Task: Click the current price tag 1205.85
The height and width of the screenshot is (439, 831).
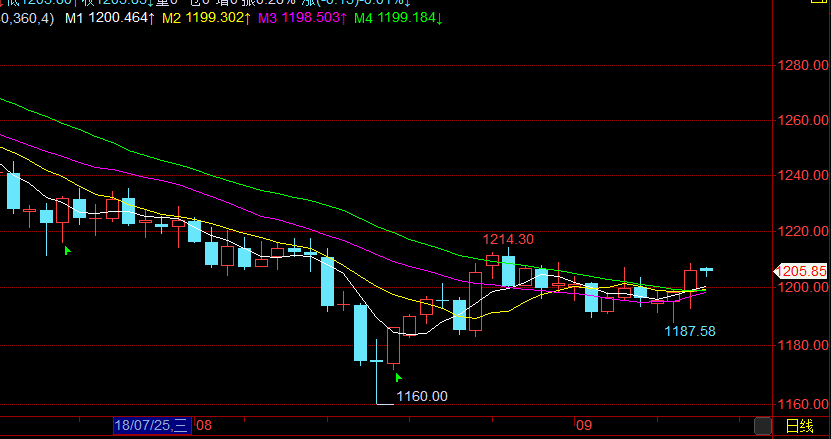Action: 801,271
